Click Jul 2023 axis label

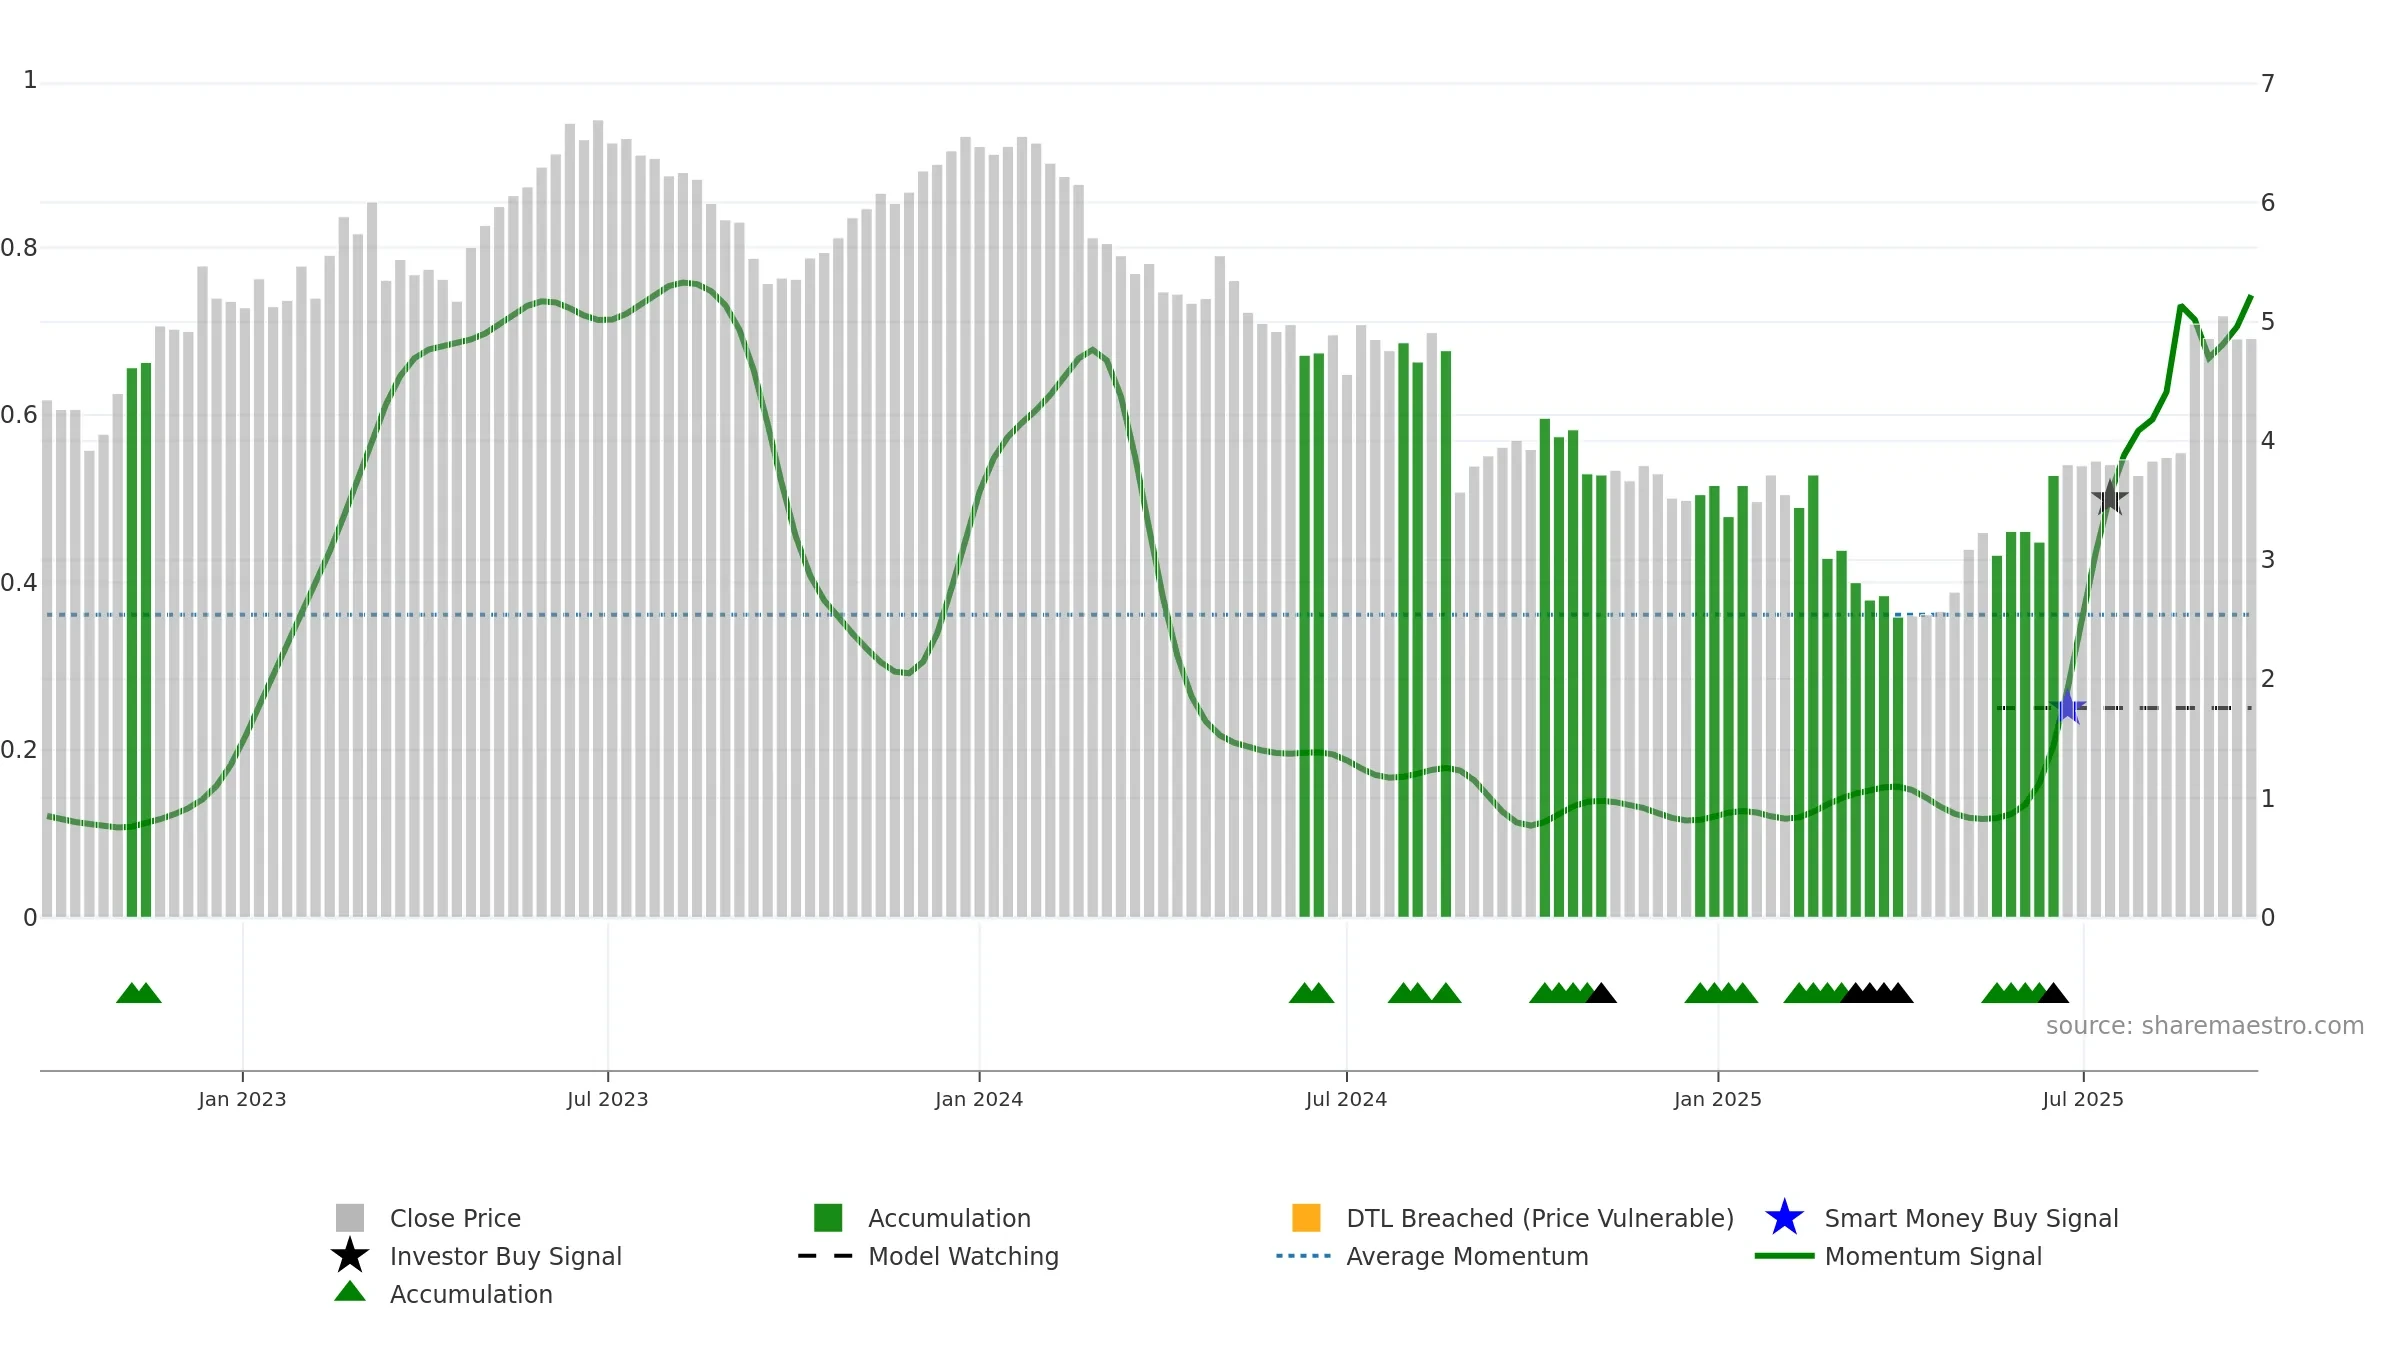click(608, 1100)
